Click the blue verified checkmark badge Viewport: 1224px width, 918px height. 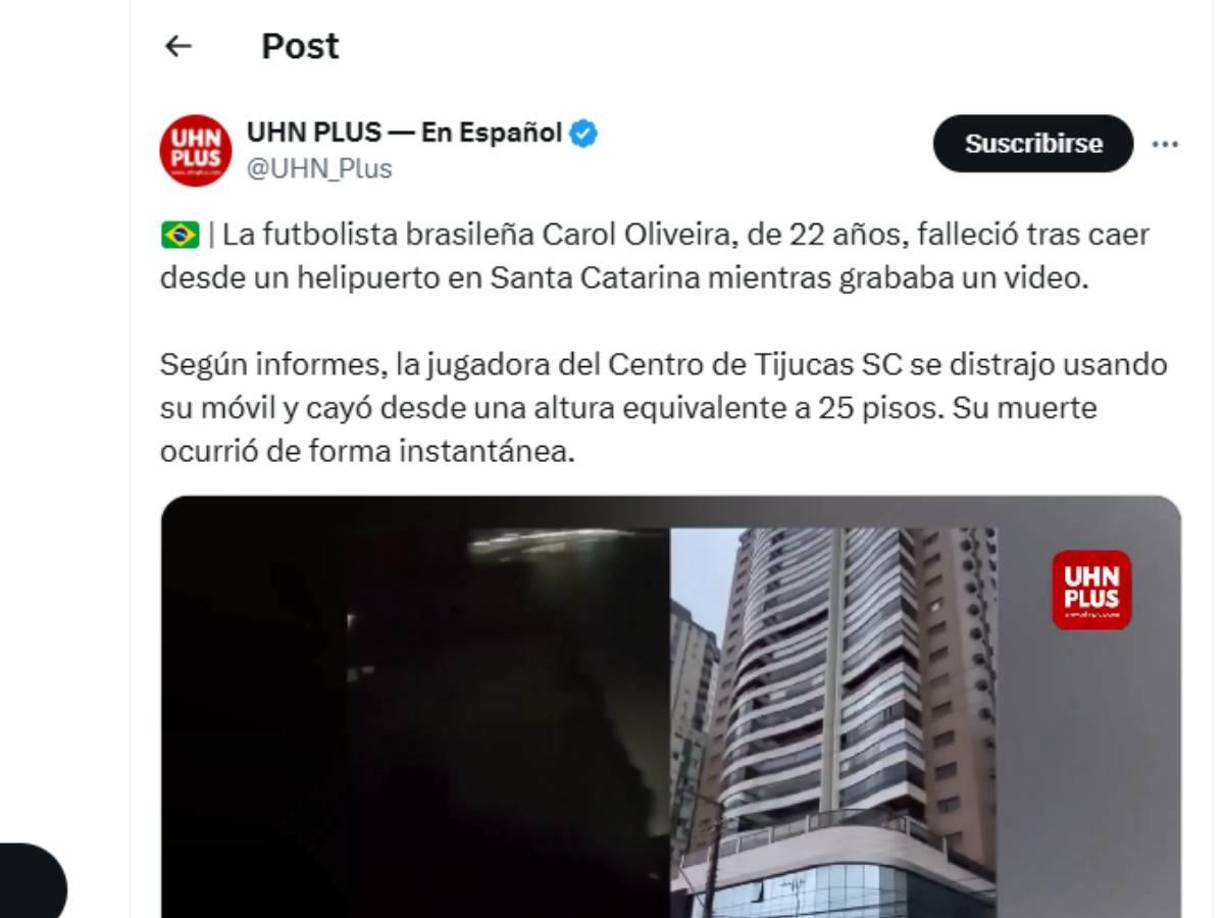point(584,133)
